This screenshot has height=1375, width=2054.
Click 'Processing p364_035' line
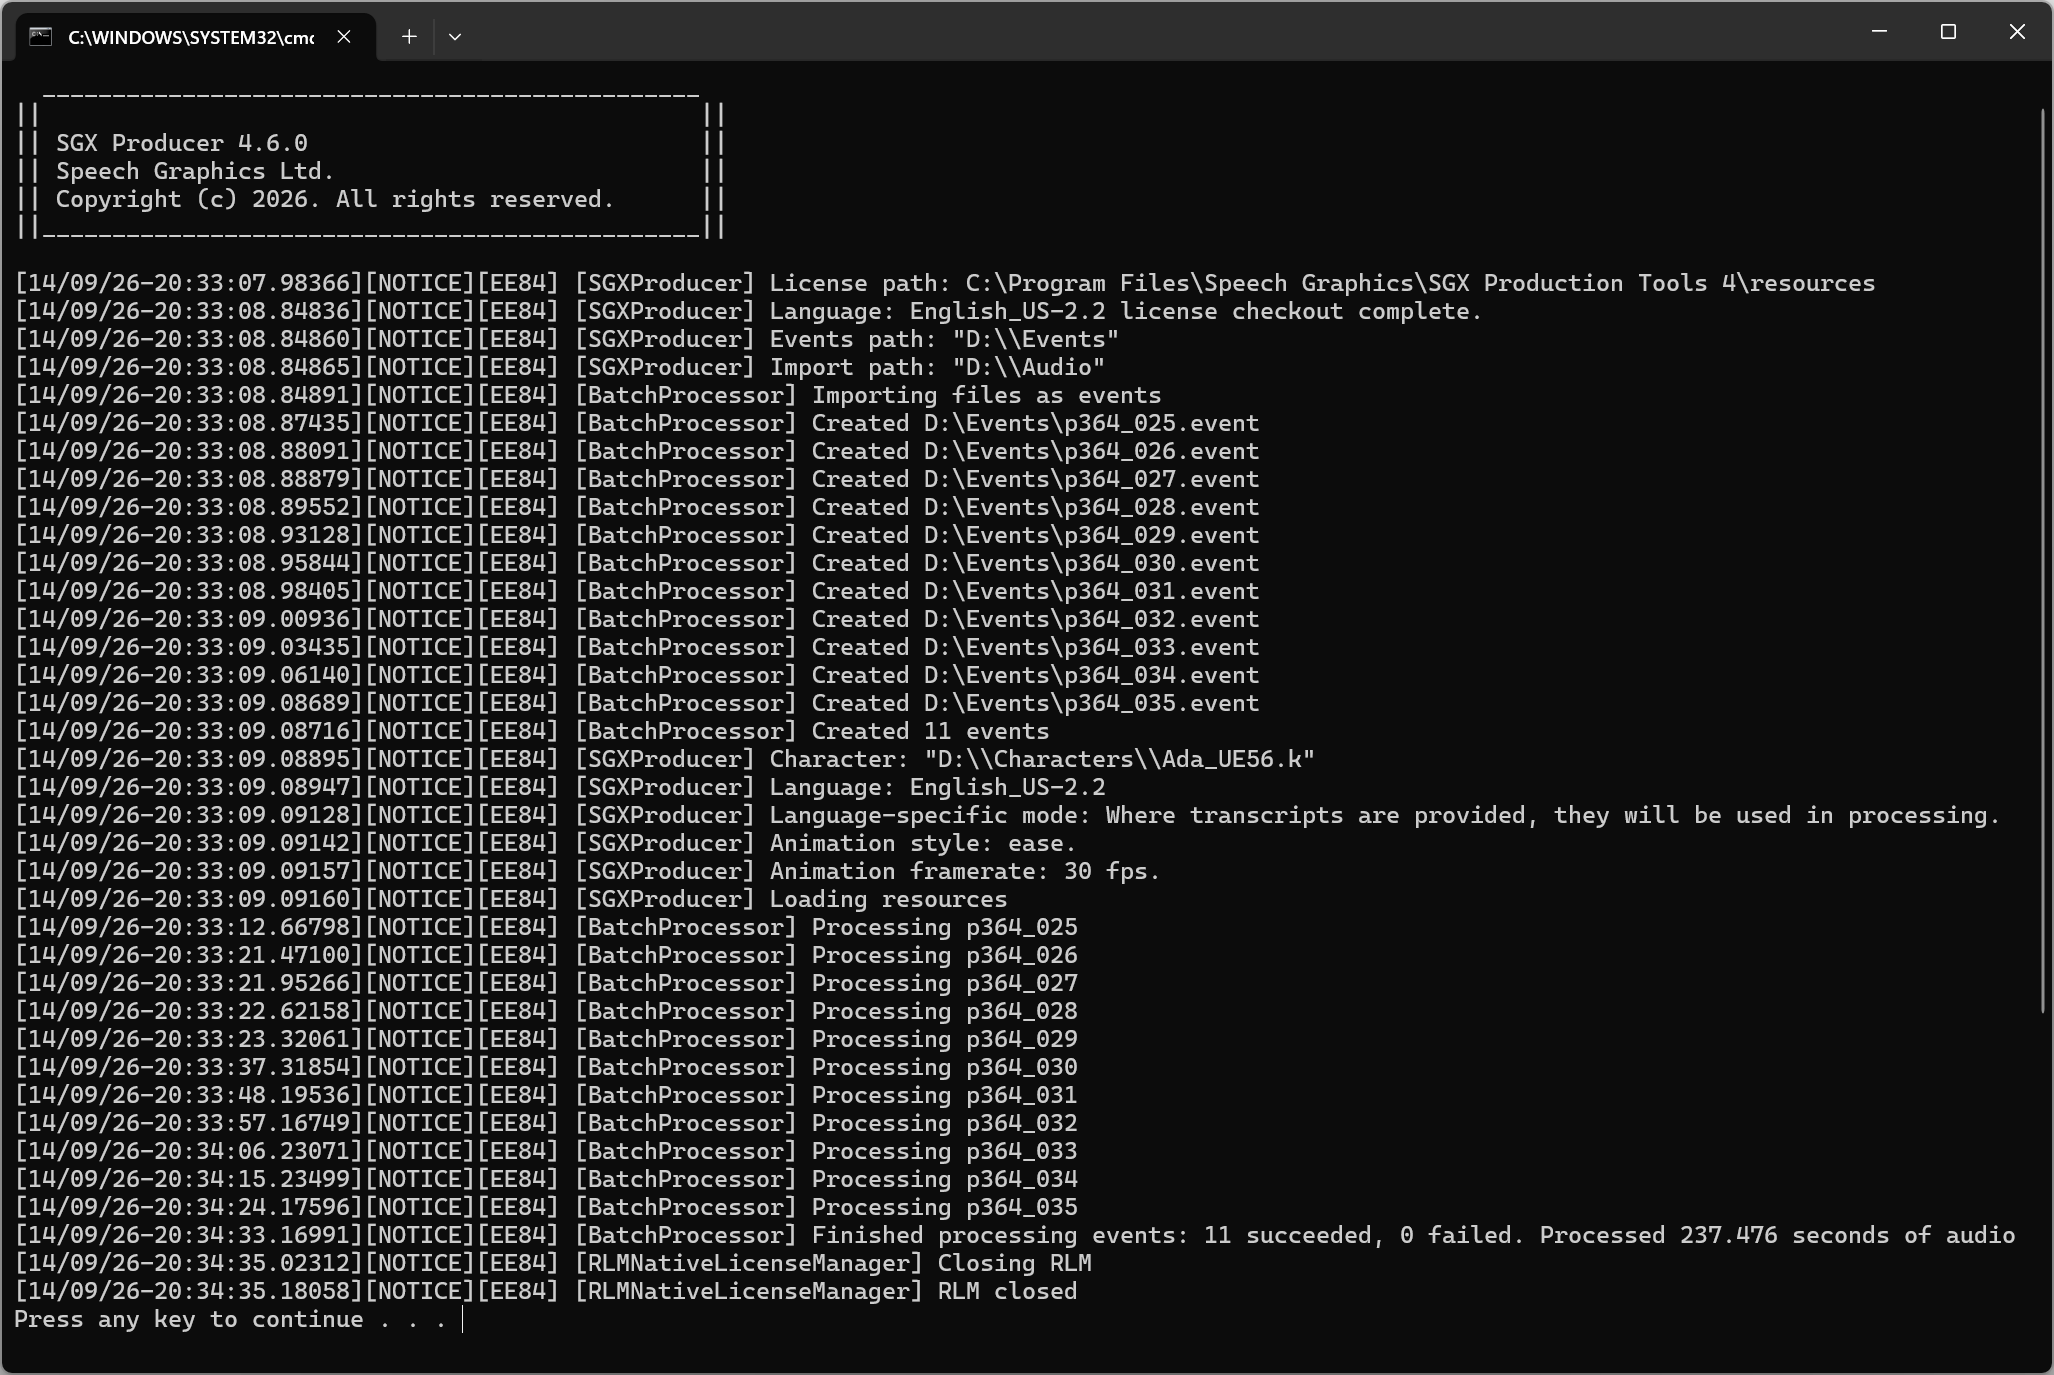tap(546, 1207)
